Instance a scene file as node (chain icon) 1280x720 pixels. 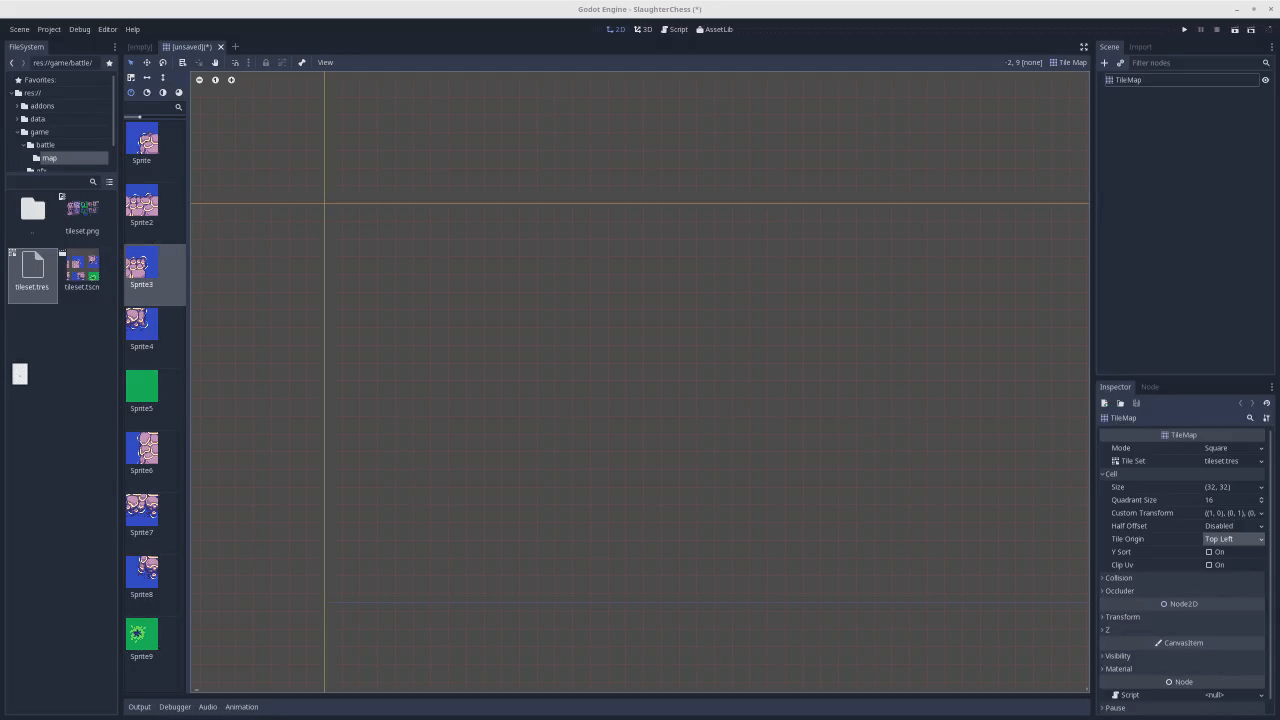coord(1120,63)
